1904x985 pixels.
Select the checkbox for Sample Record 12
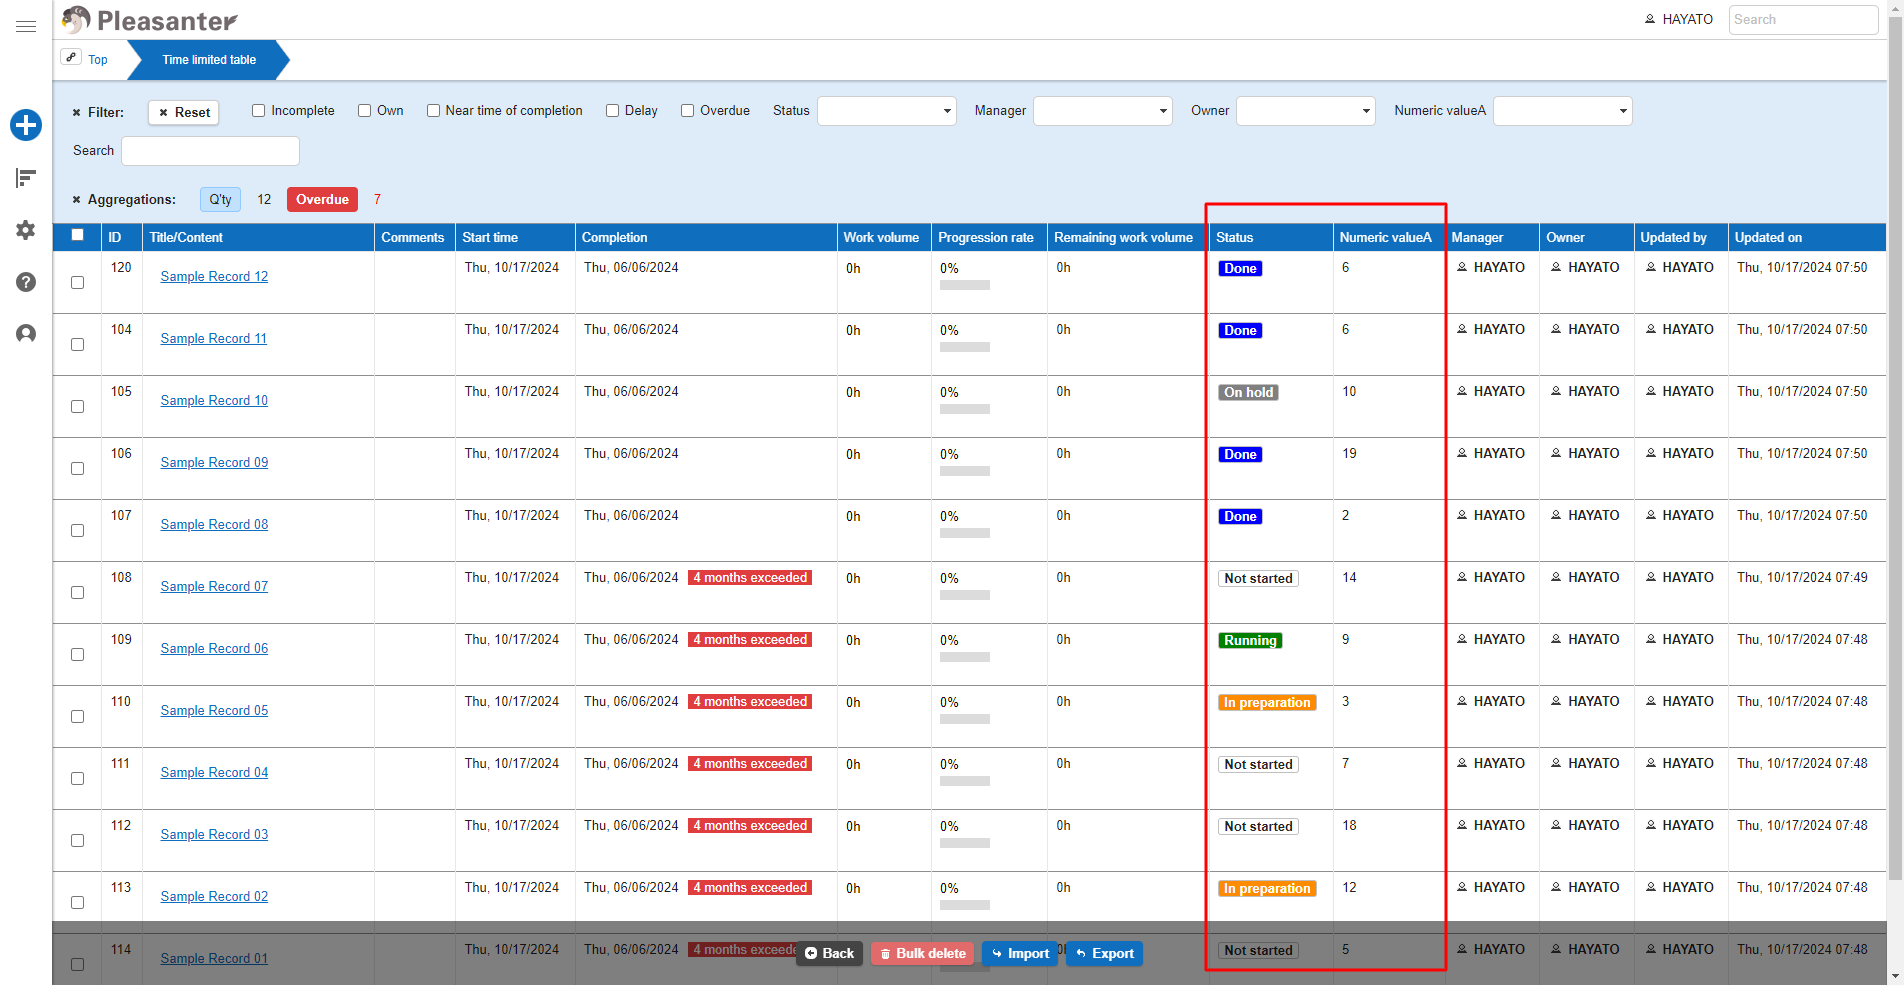click(77, 283)
